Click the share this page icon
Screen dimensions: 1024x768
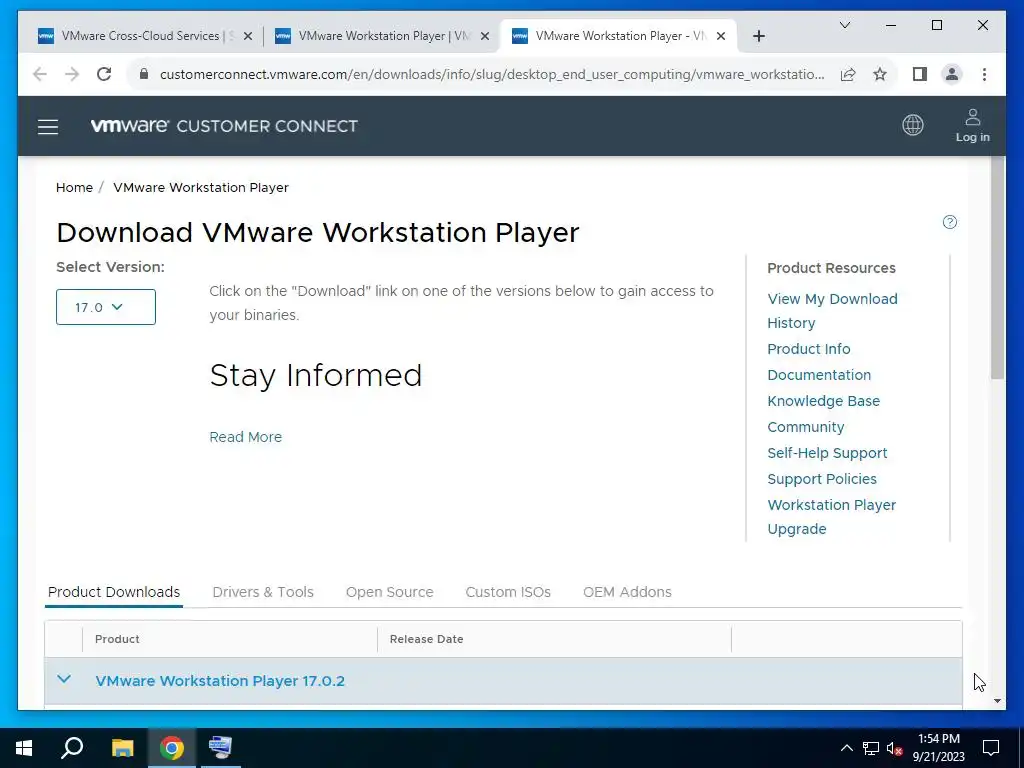coord(848,74)
